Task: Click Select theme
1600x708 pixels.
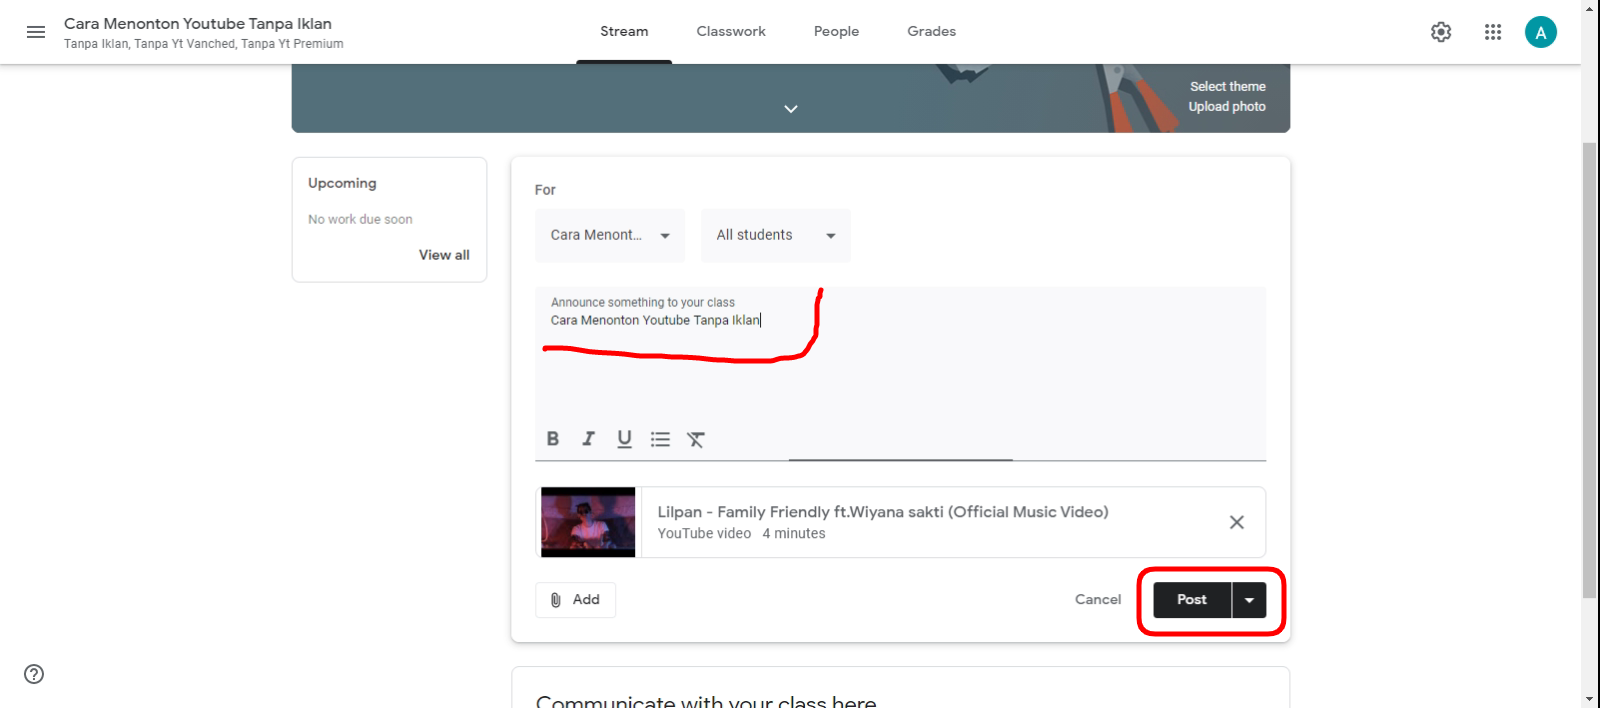Action: (1227, 87)
